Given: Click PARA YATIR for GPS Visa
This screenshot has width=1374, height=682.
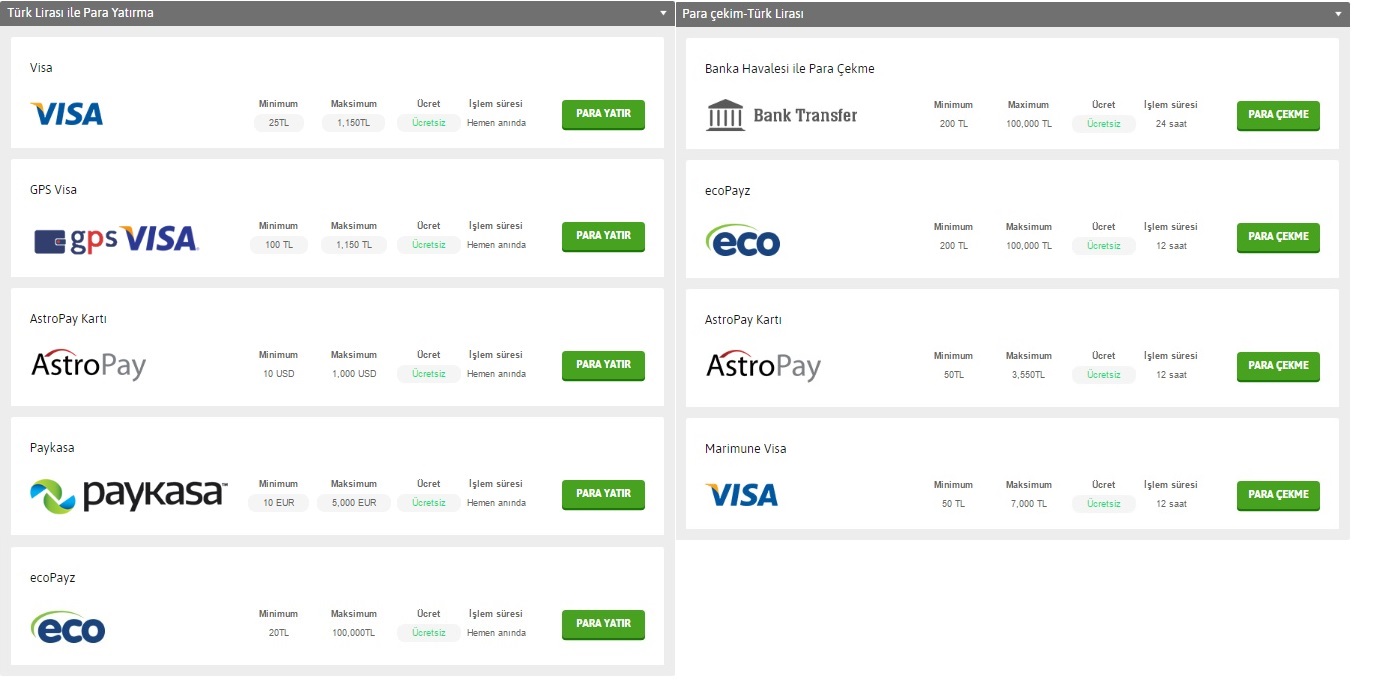Looking at the screenshot, I should (x=603, y=236).
